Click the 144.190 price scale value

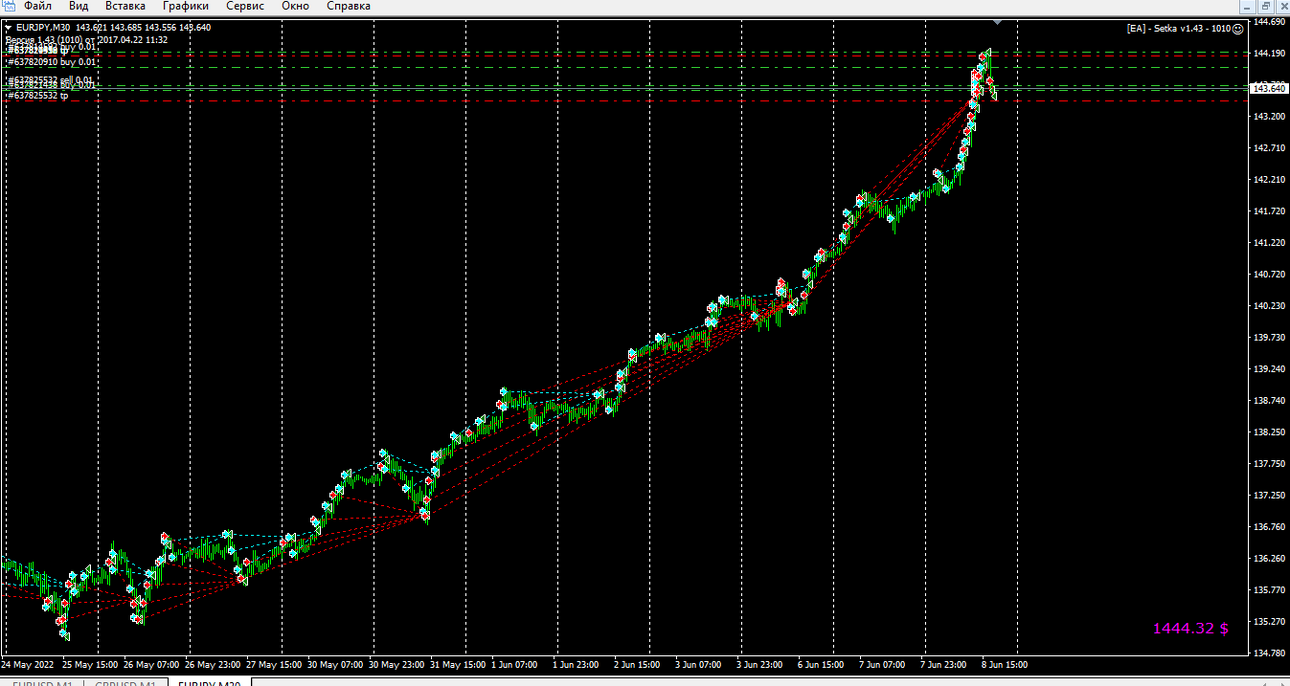click(x=1268, y=53)
